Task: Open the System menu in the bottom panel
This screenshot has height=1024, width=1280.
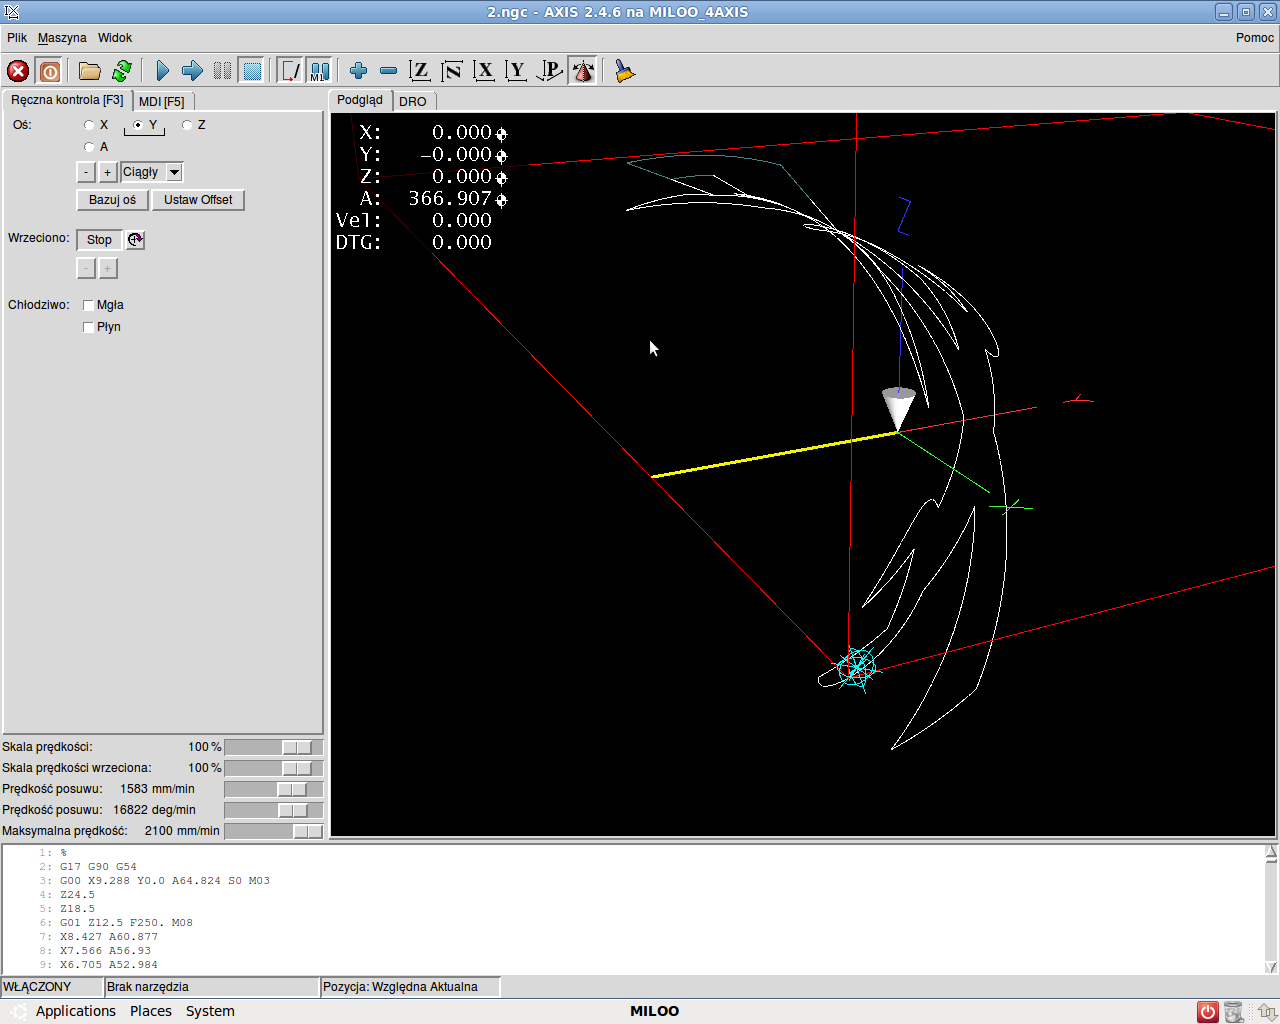Action: (210, 1011)
